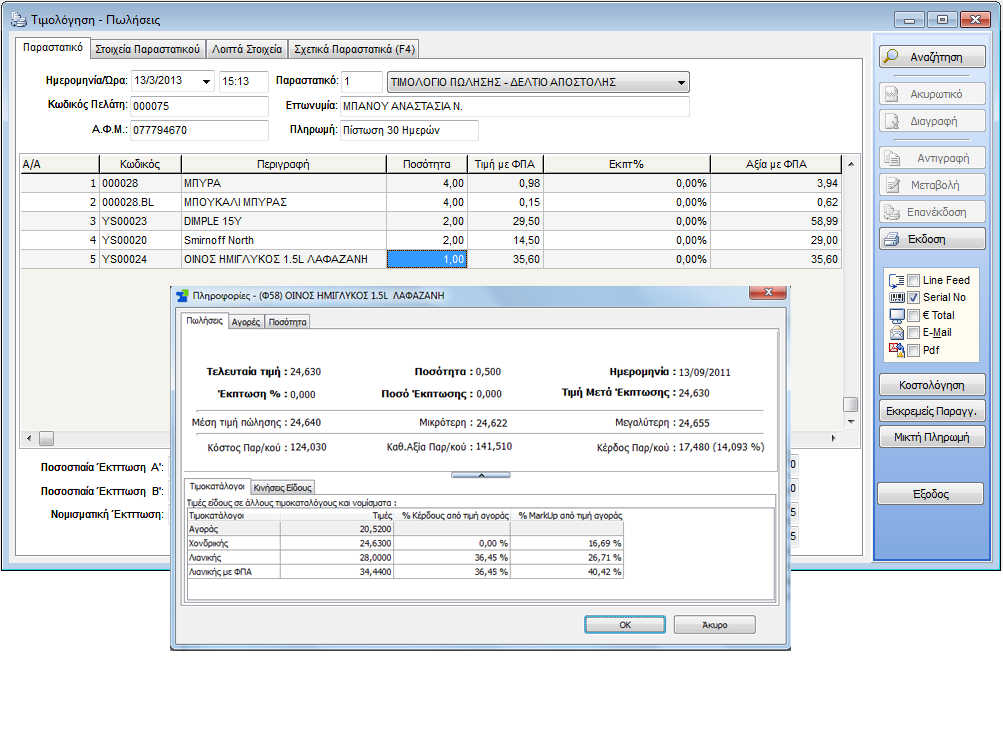The width and height of the screenshot is (1003, 756).
Task: Click the Εκκρεμείς Παραγγ. button
Action: tap(931, 411)
